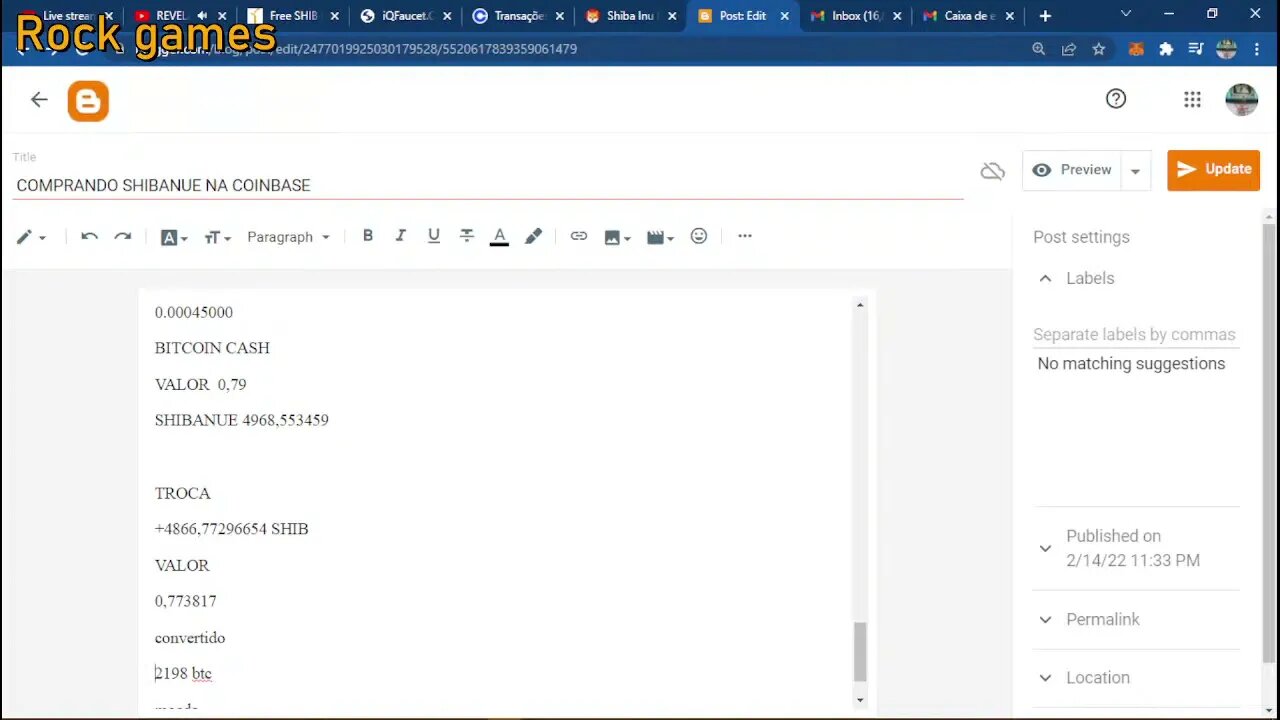The height and width of the screenshot is (720, 1280).
Task: Click the Redo arrow in editor toolbar
Action: coord(122,237)
